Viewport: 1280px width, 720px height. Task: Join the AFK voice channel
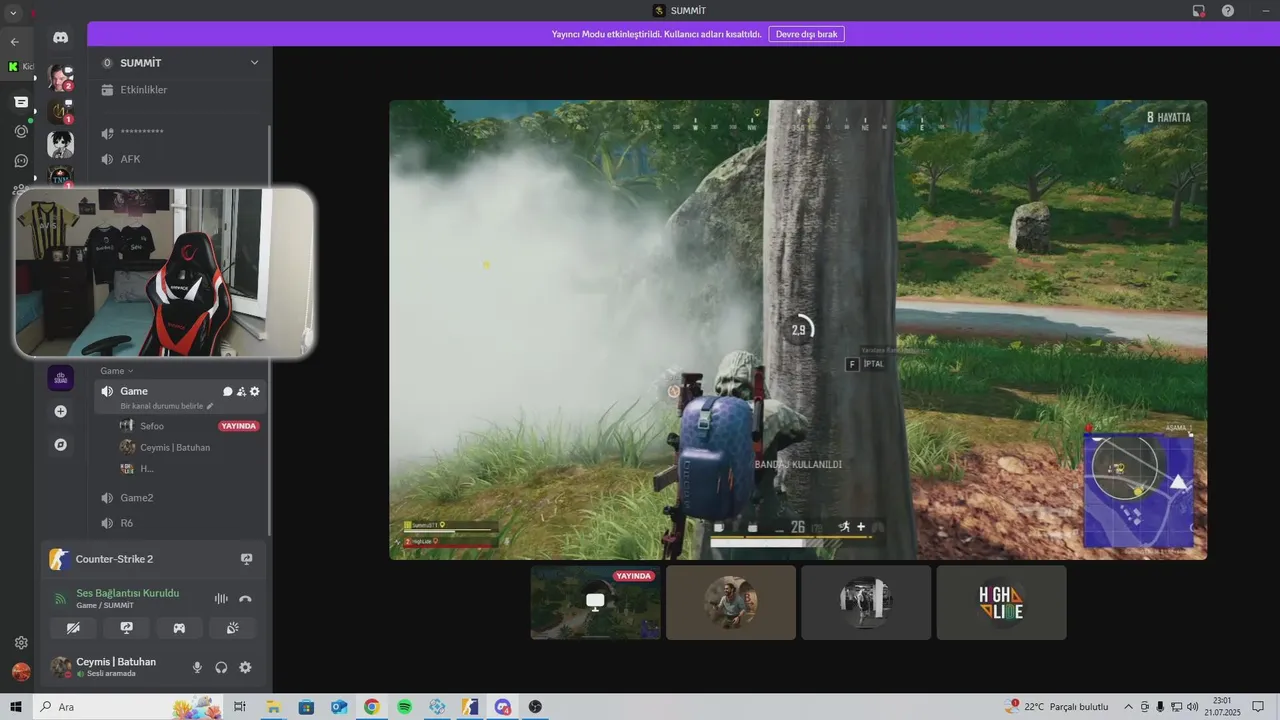[130, 159]
